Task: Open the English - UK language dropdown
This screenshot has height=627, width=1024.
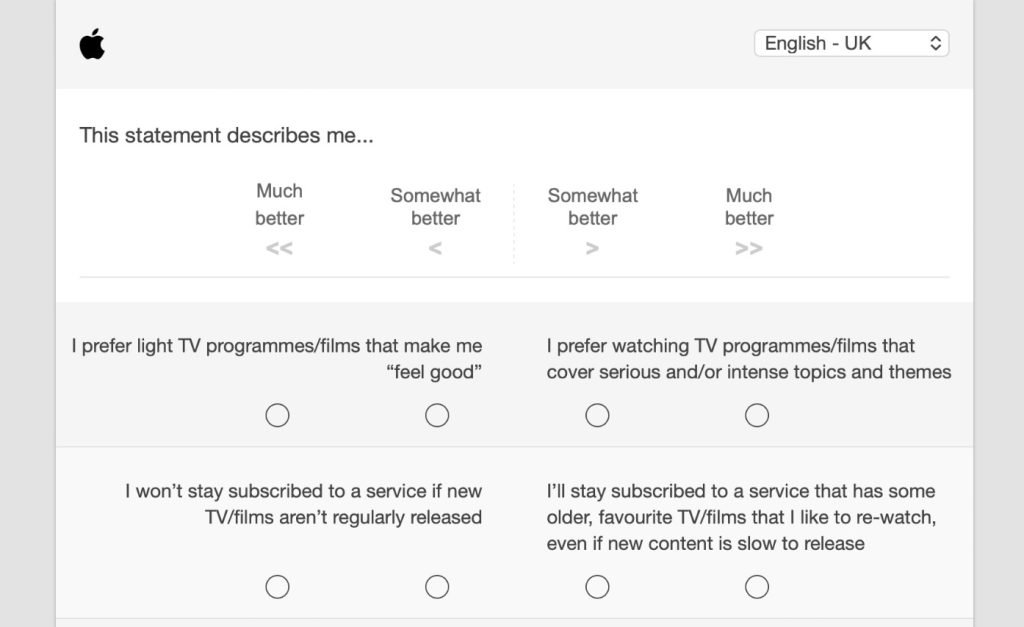Action: coord(851,43)
